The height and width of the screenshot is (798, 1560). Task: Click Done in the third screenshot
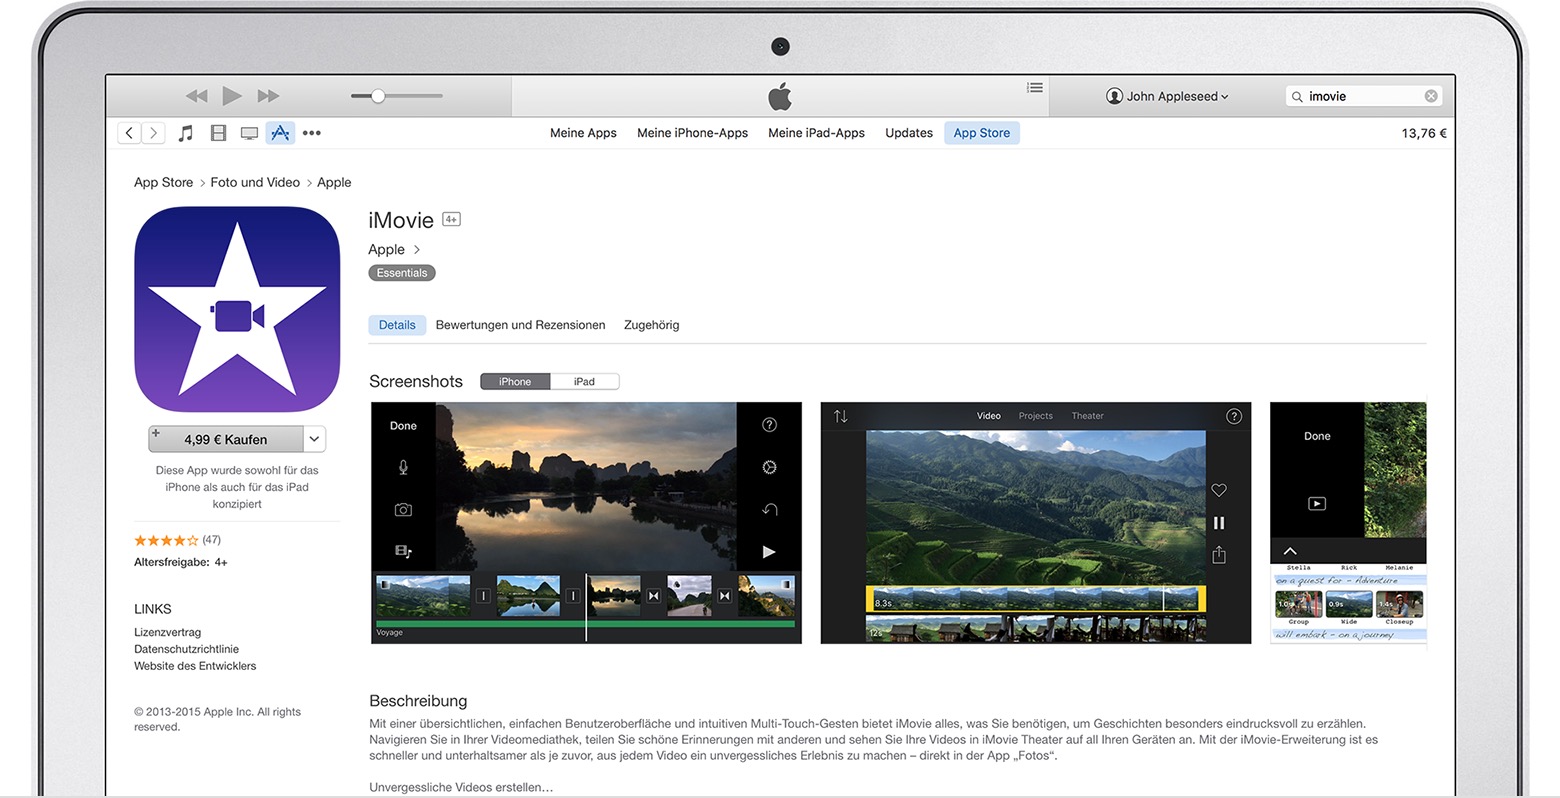pos(1317,436)
